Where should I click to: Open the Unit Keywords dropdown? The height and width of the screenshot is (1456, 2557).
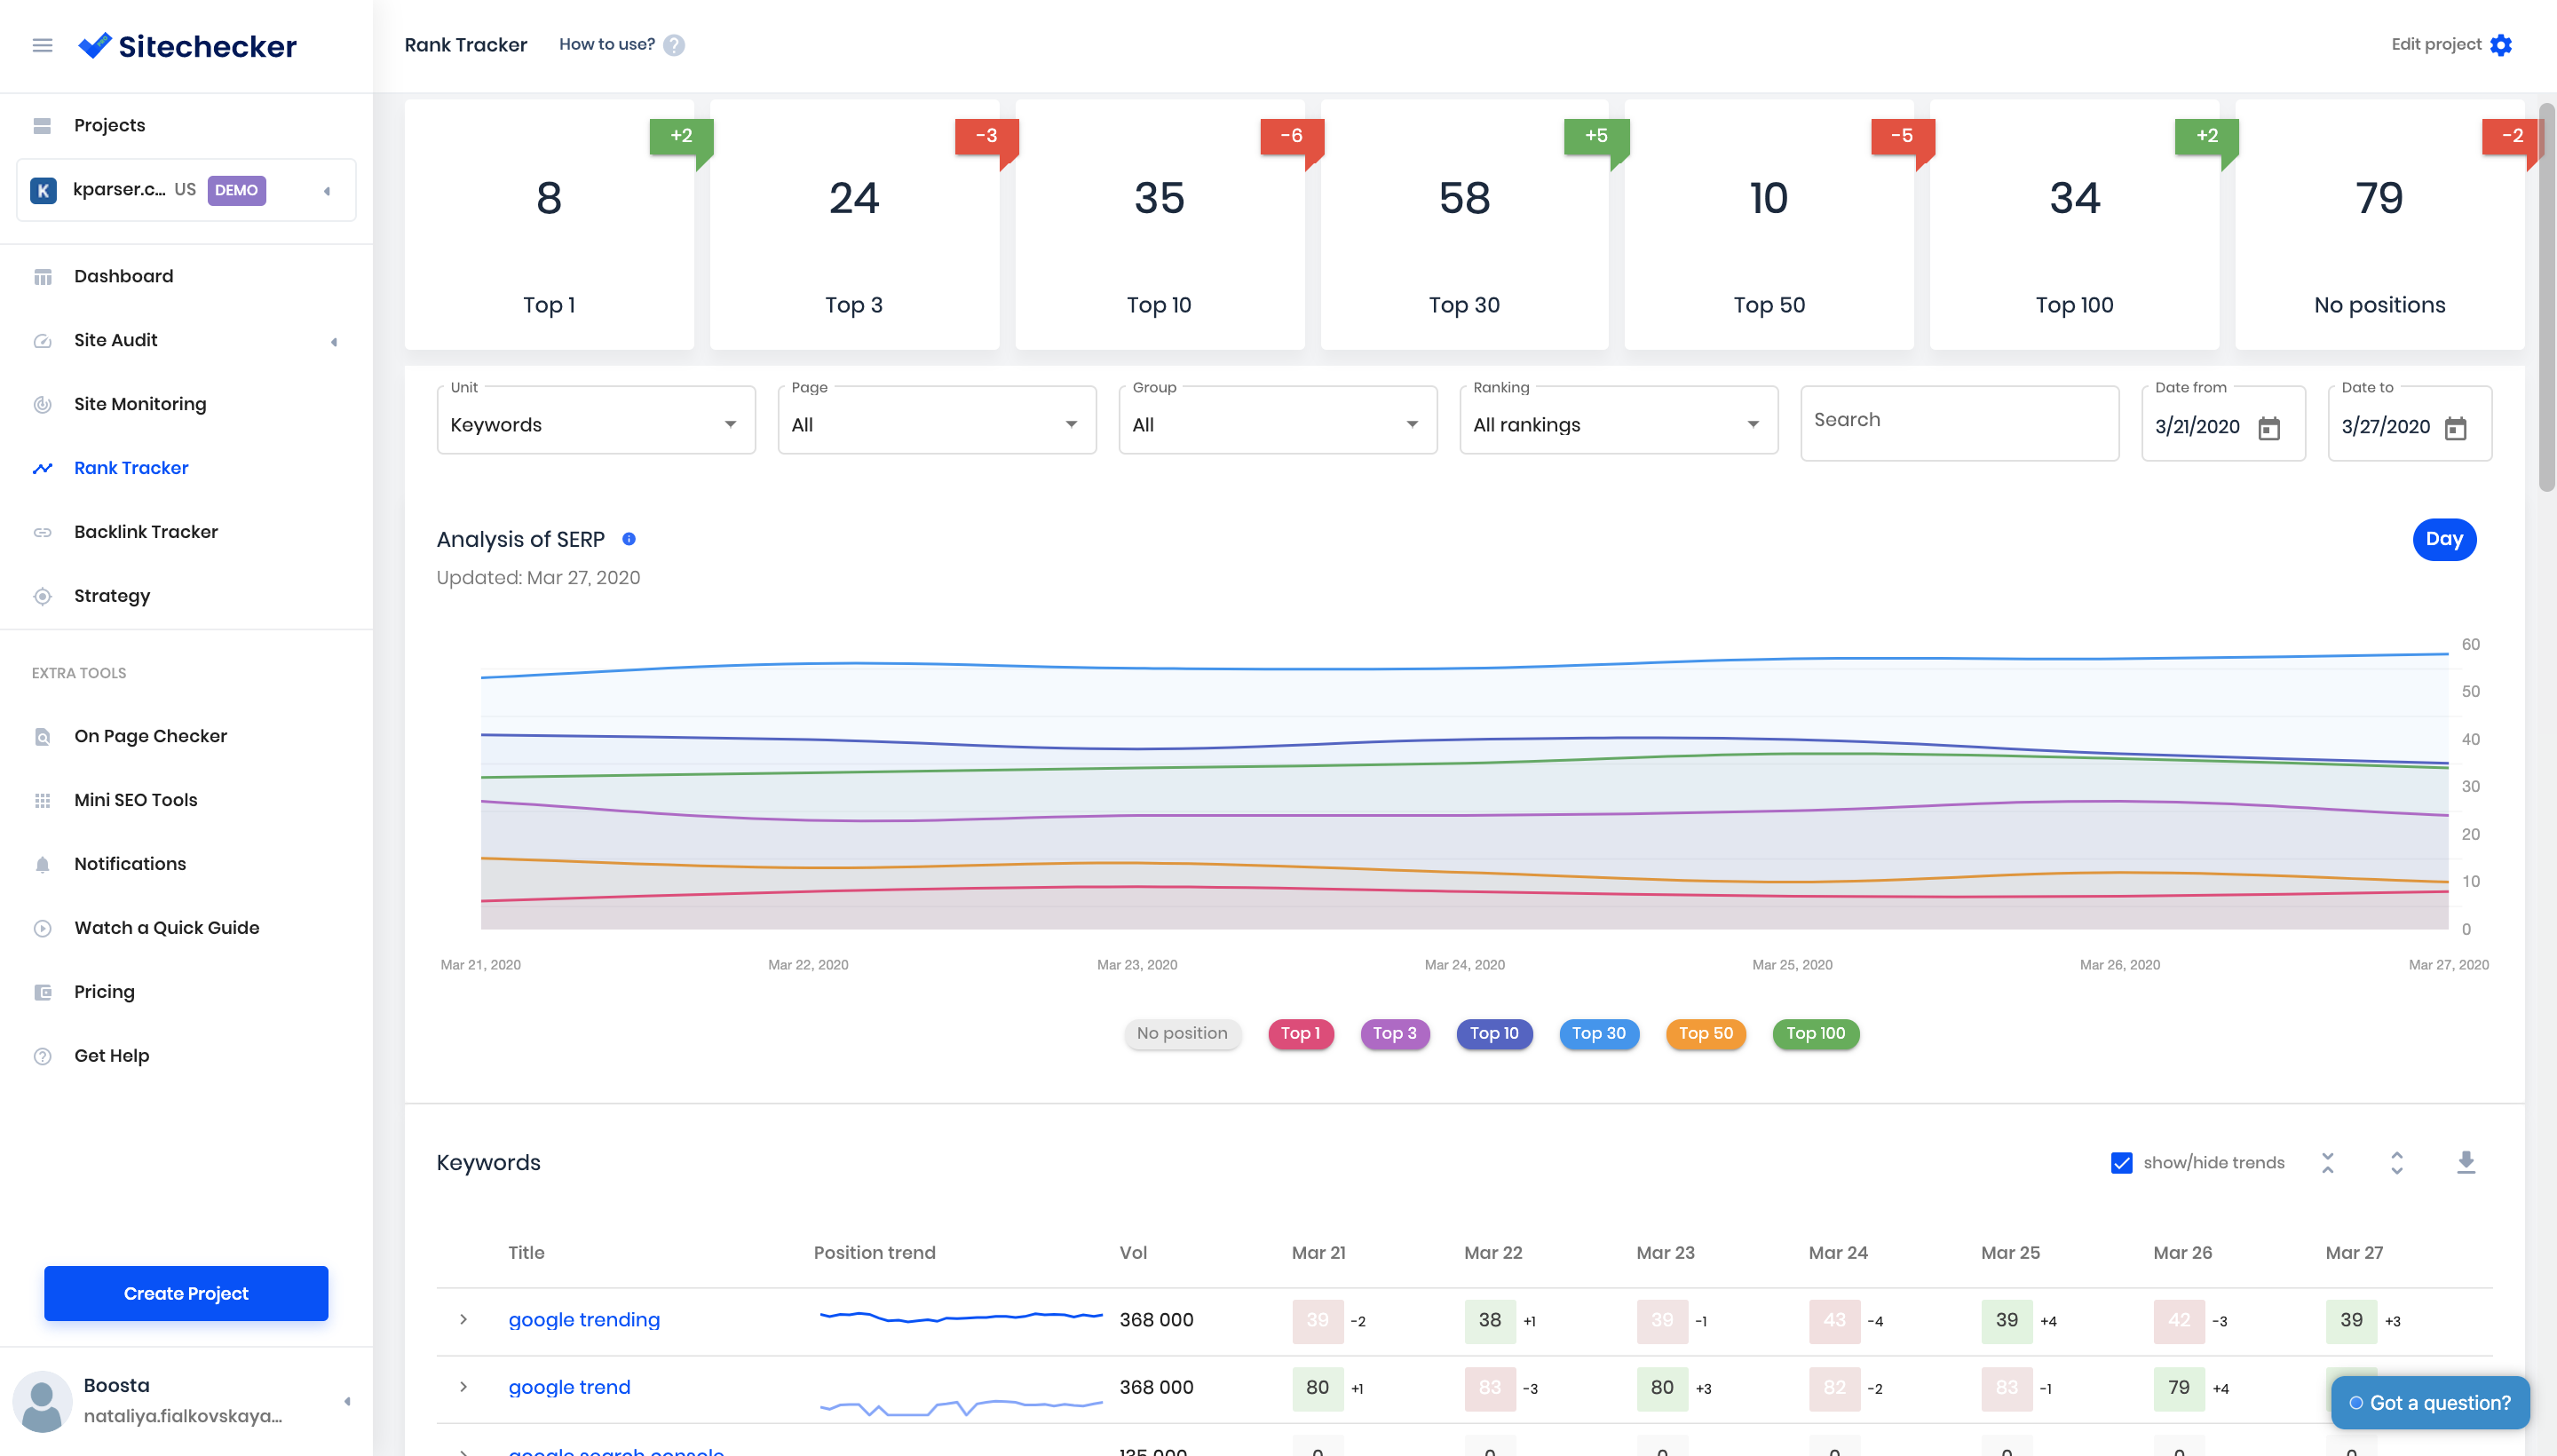tap(595, 424)
